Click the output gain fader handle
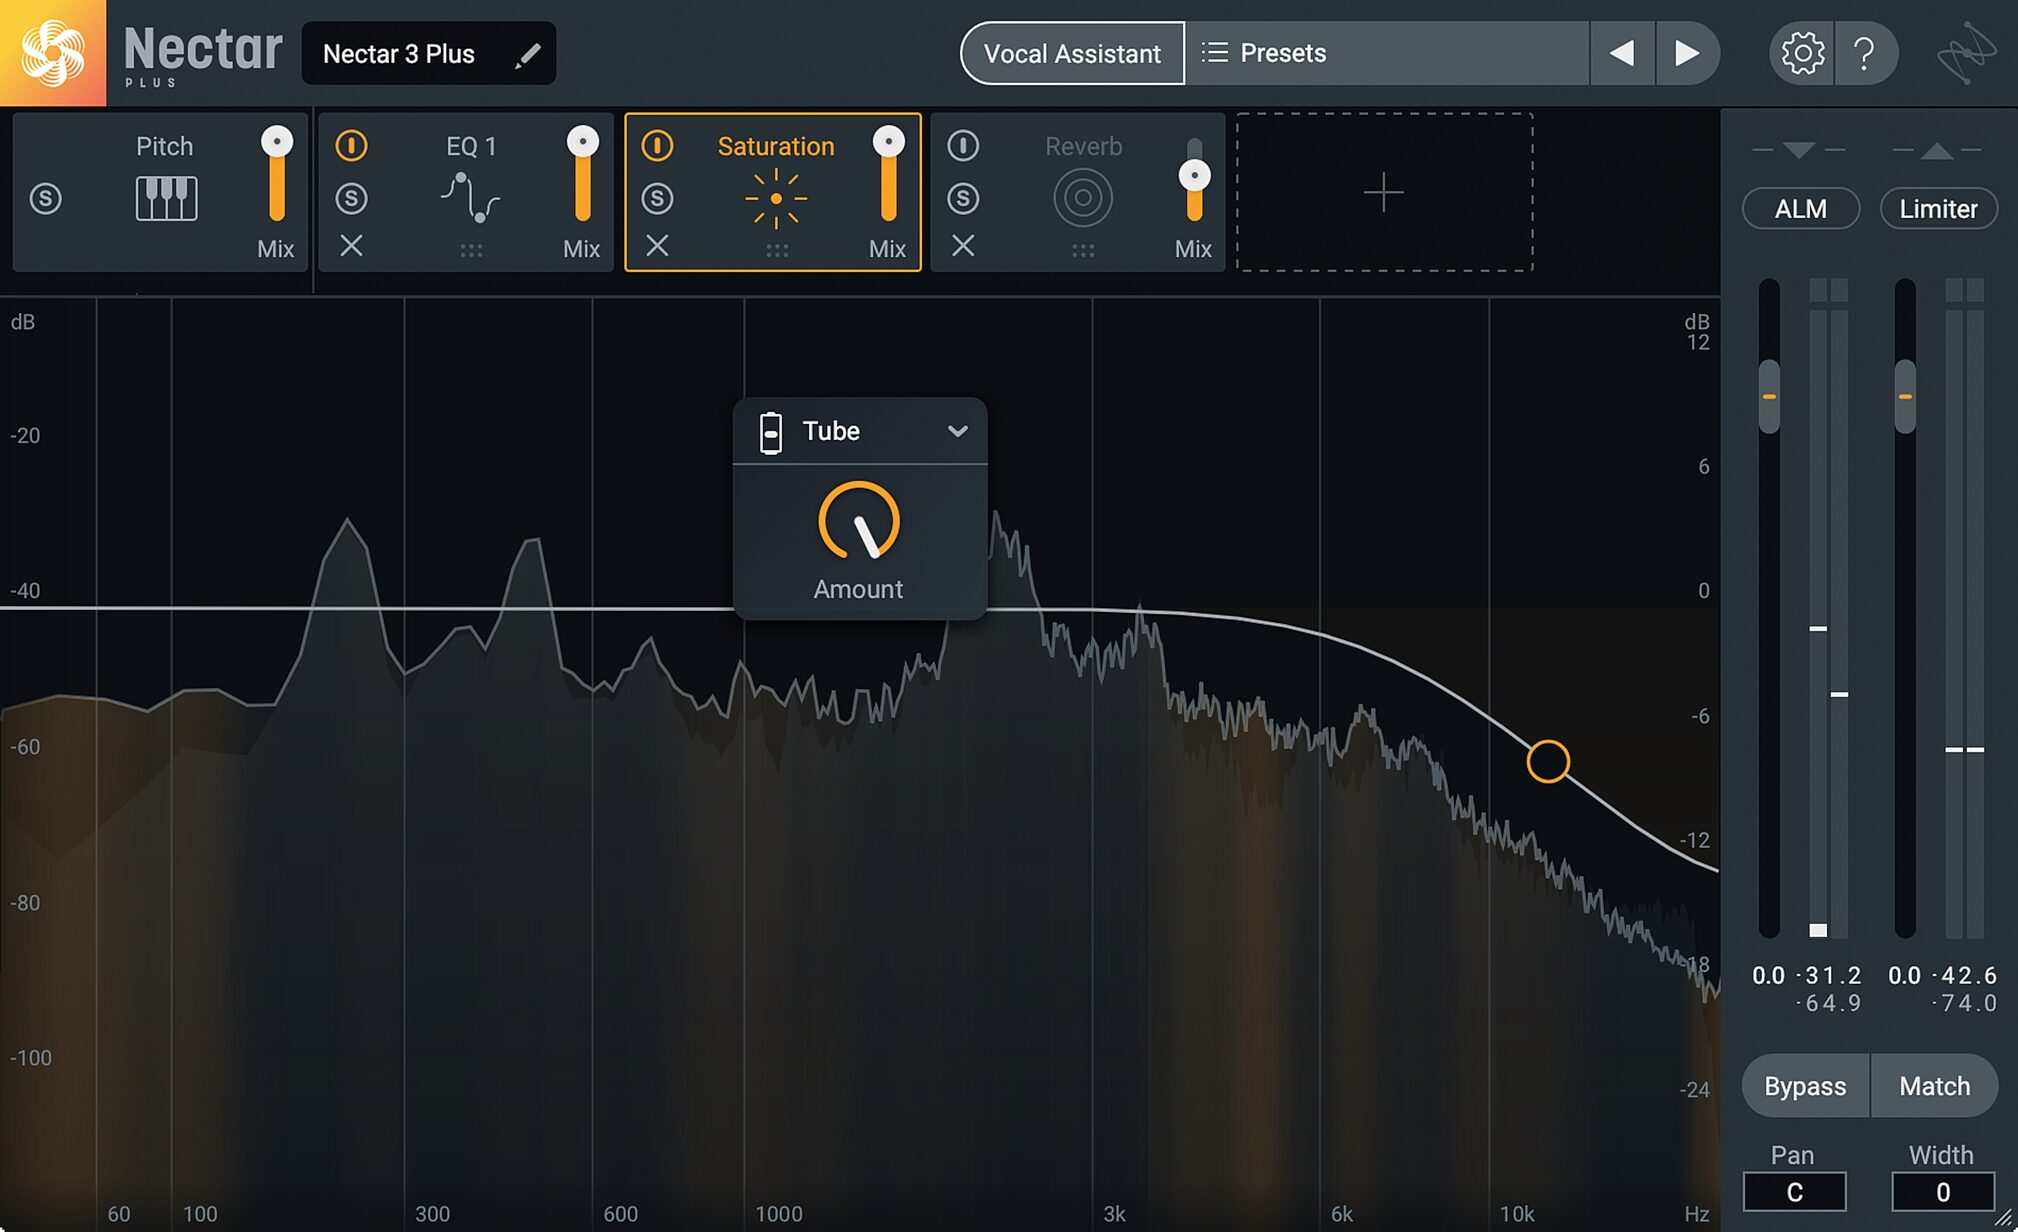This screenshot has height=1232, width=2018. (x=1905, y=396)
